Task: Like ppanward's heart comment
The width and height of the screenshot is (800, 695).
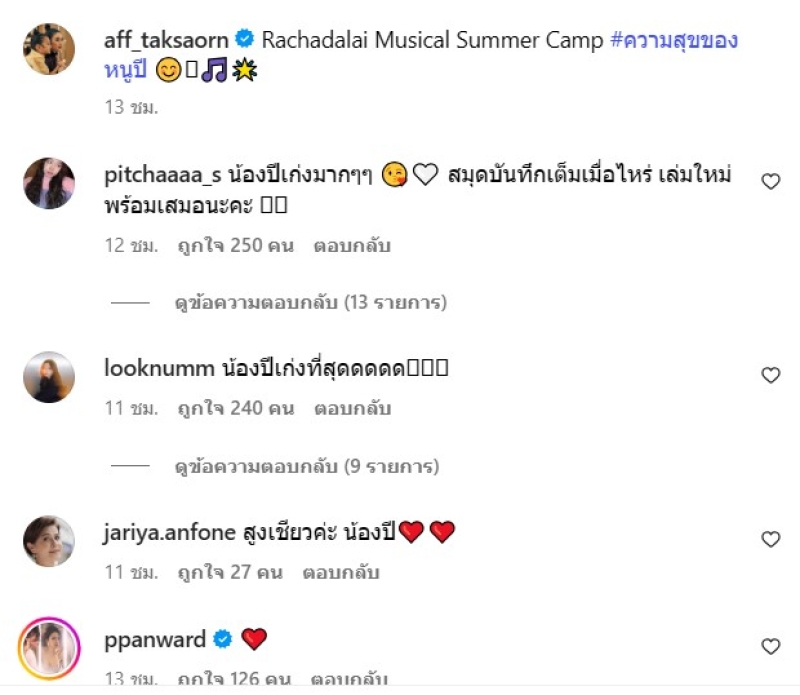Action: pyautogui.click(x=770, y=646)
